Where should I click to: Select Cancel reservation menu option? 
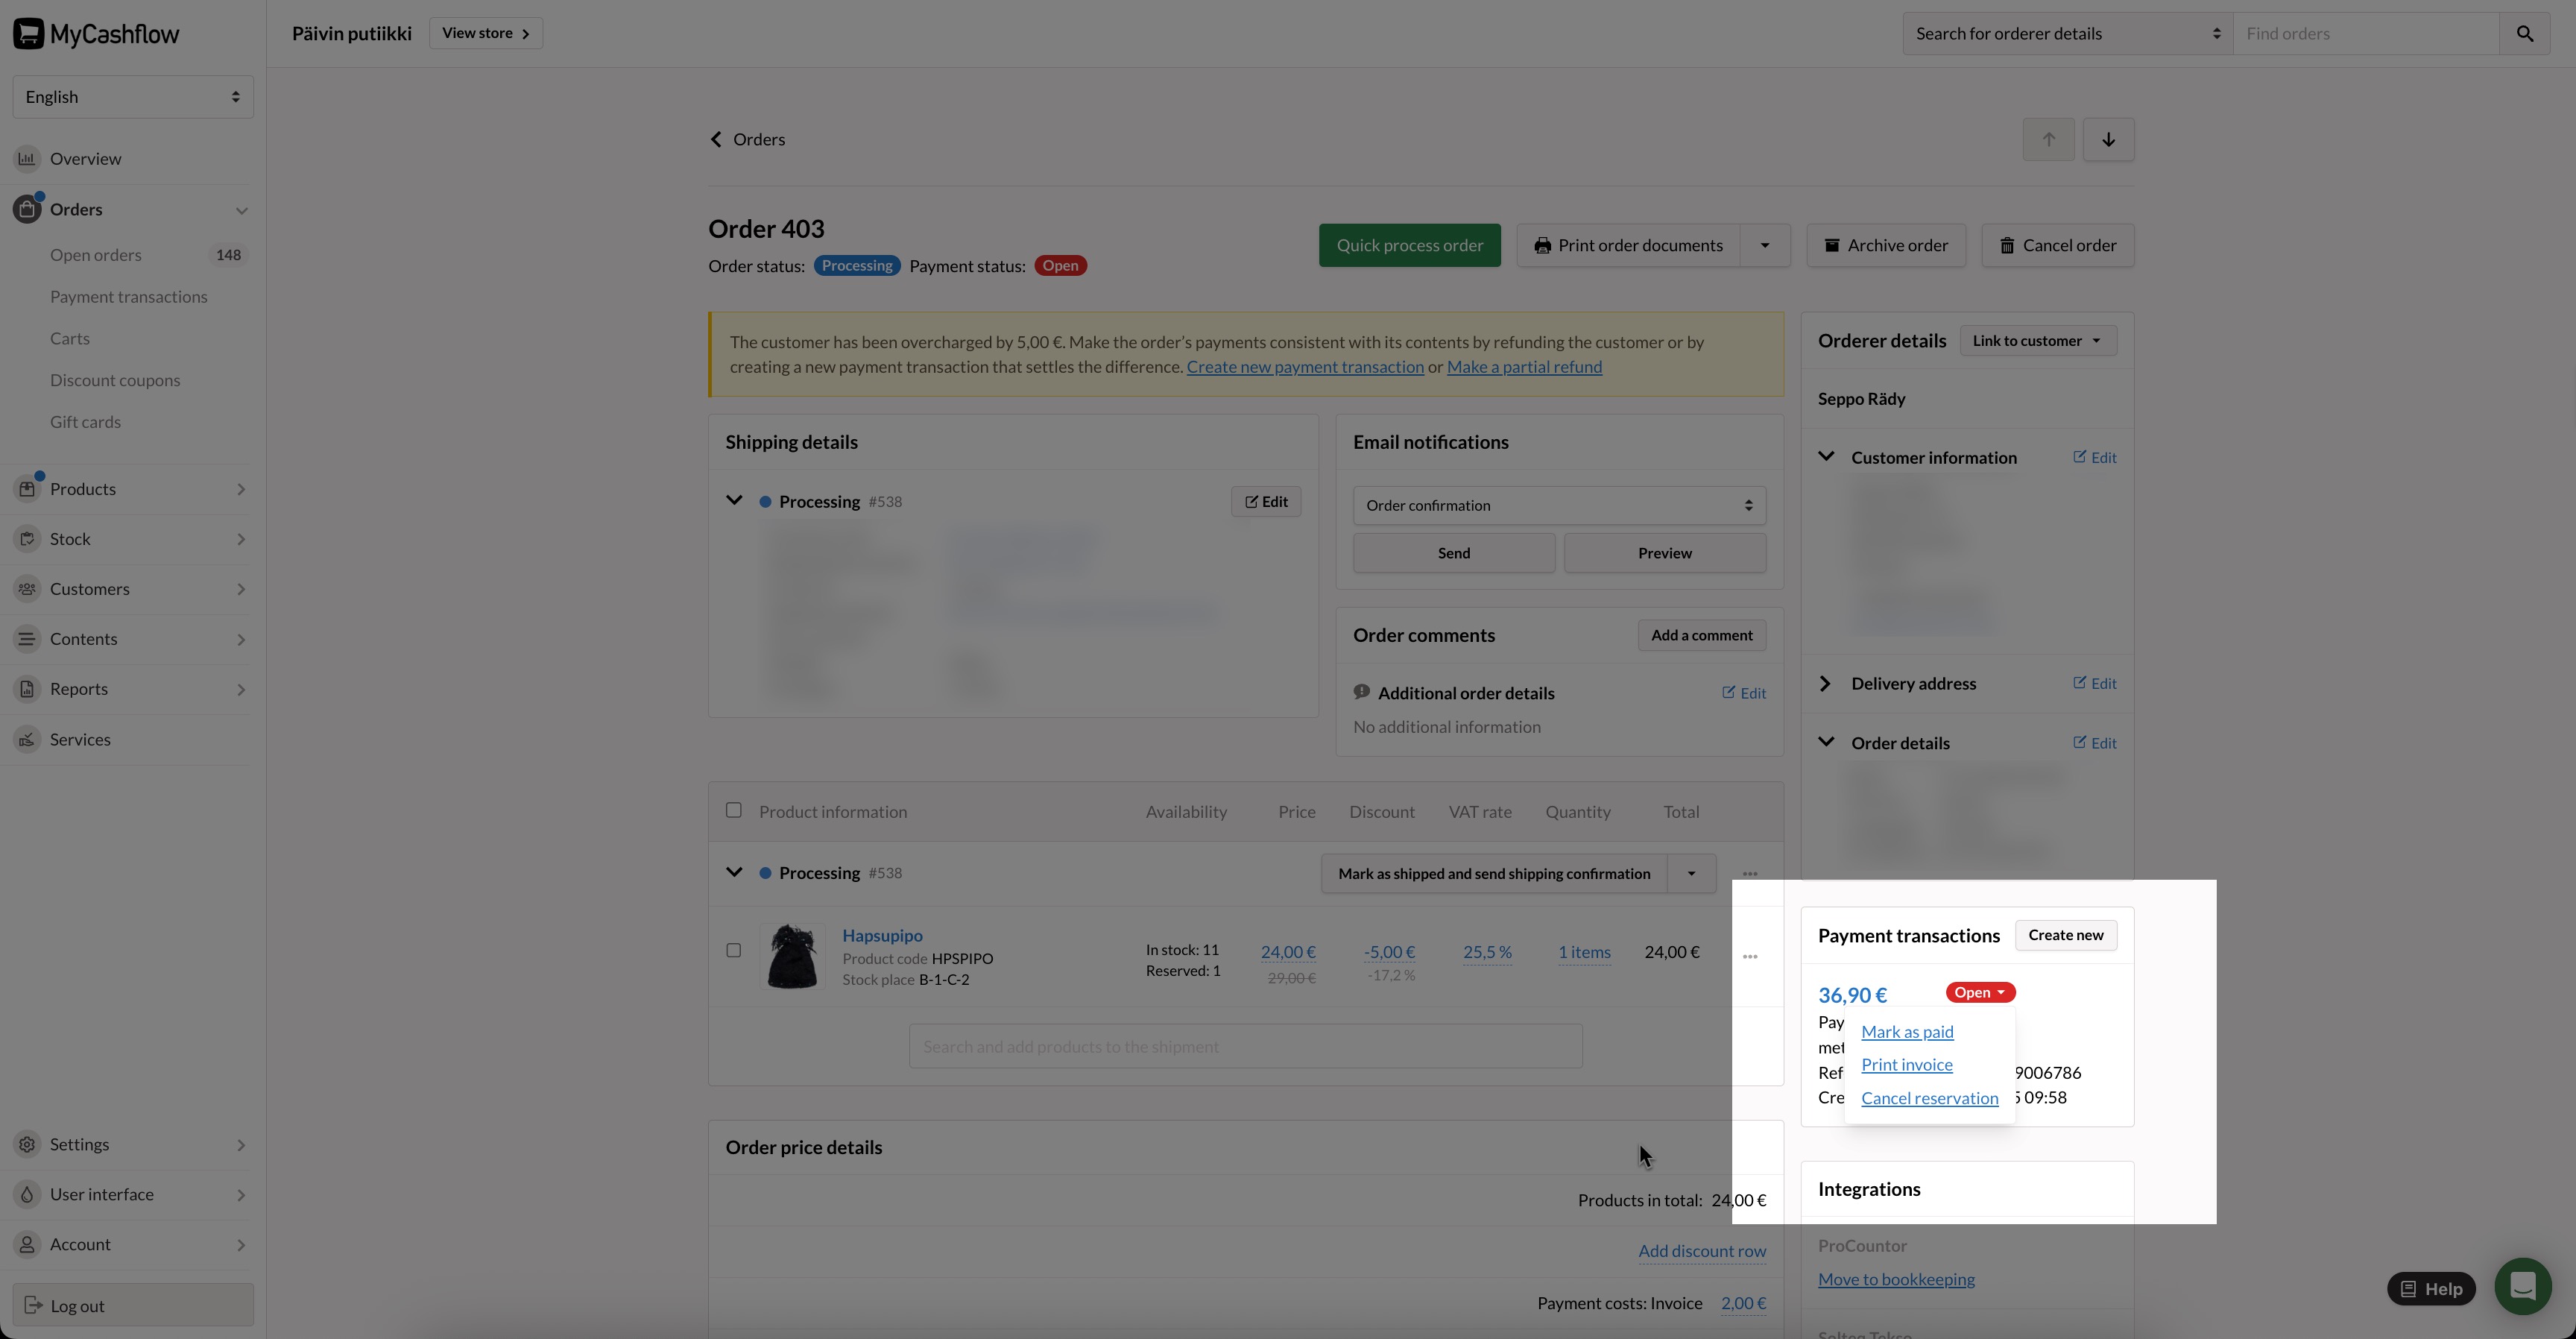(1929, 1098)
